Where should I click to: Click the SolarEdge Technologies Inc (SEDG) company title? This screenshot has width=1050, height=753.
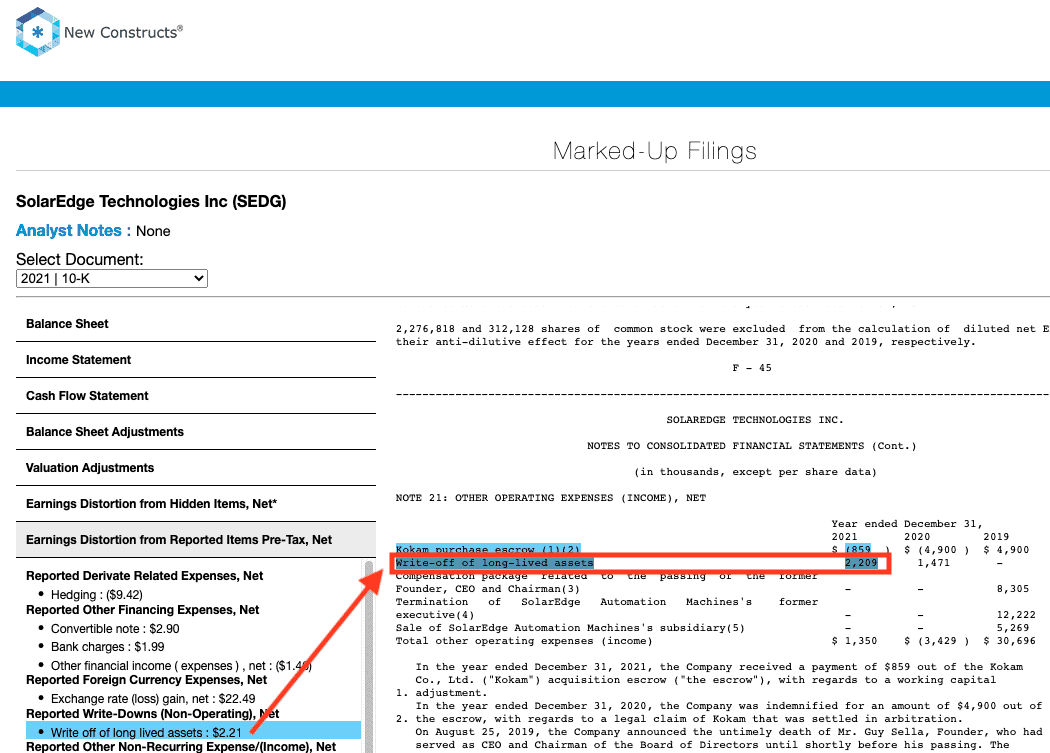(x=151, y=202)
